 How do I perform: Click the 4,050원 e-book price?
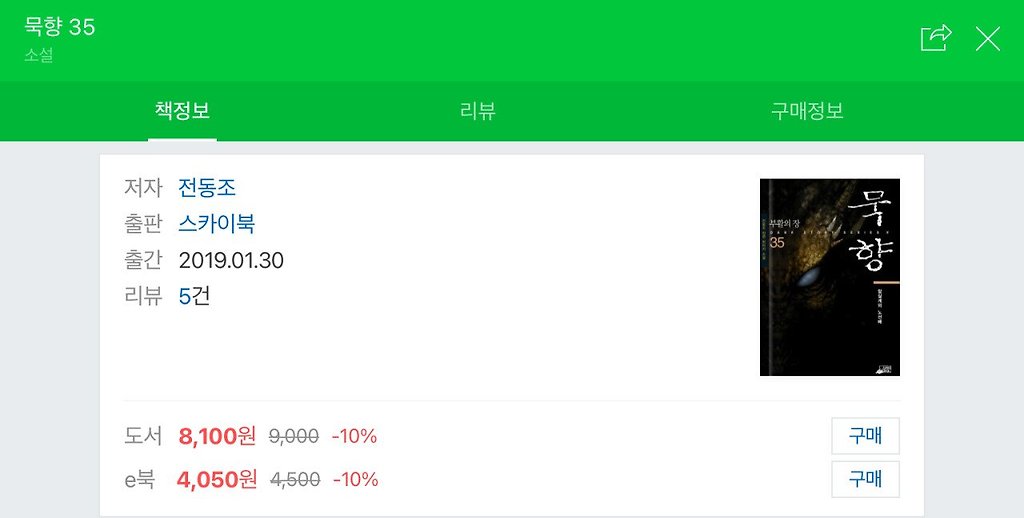pyautogui.click(x=217, y=479)
